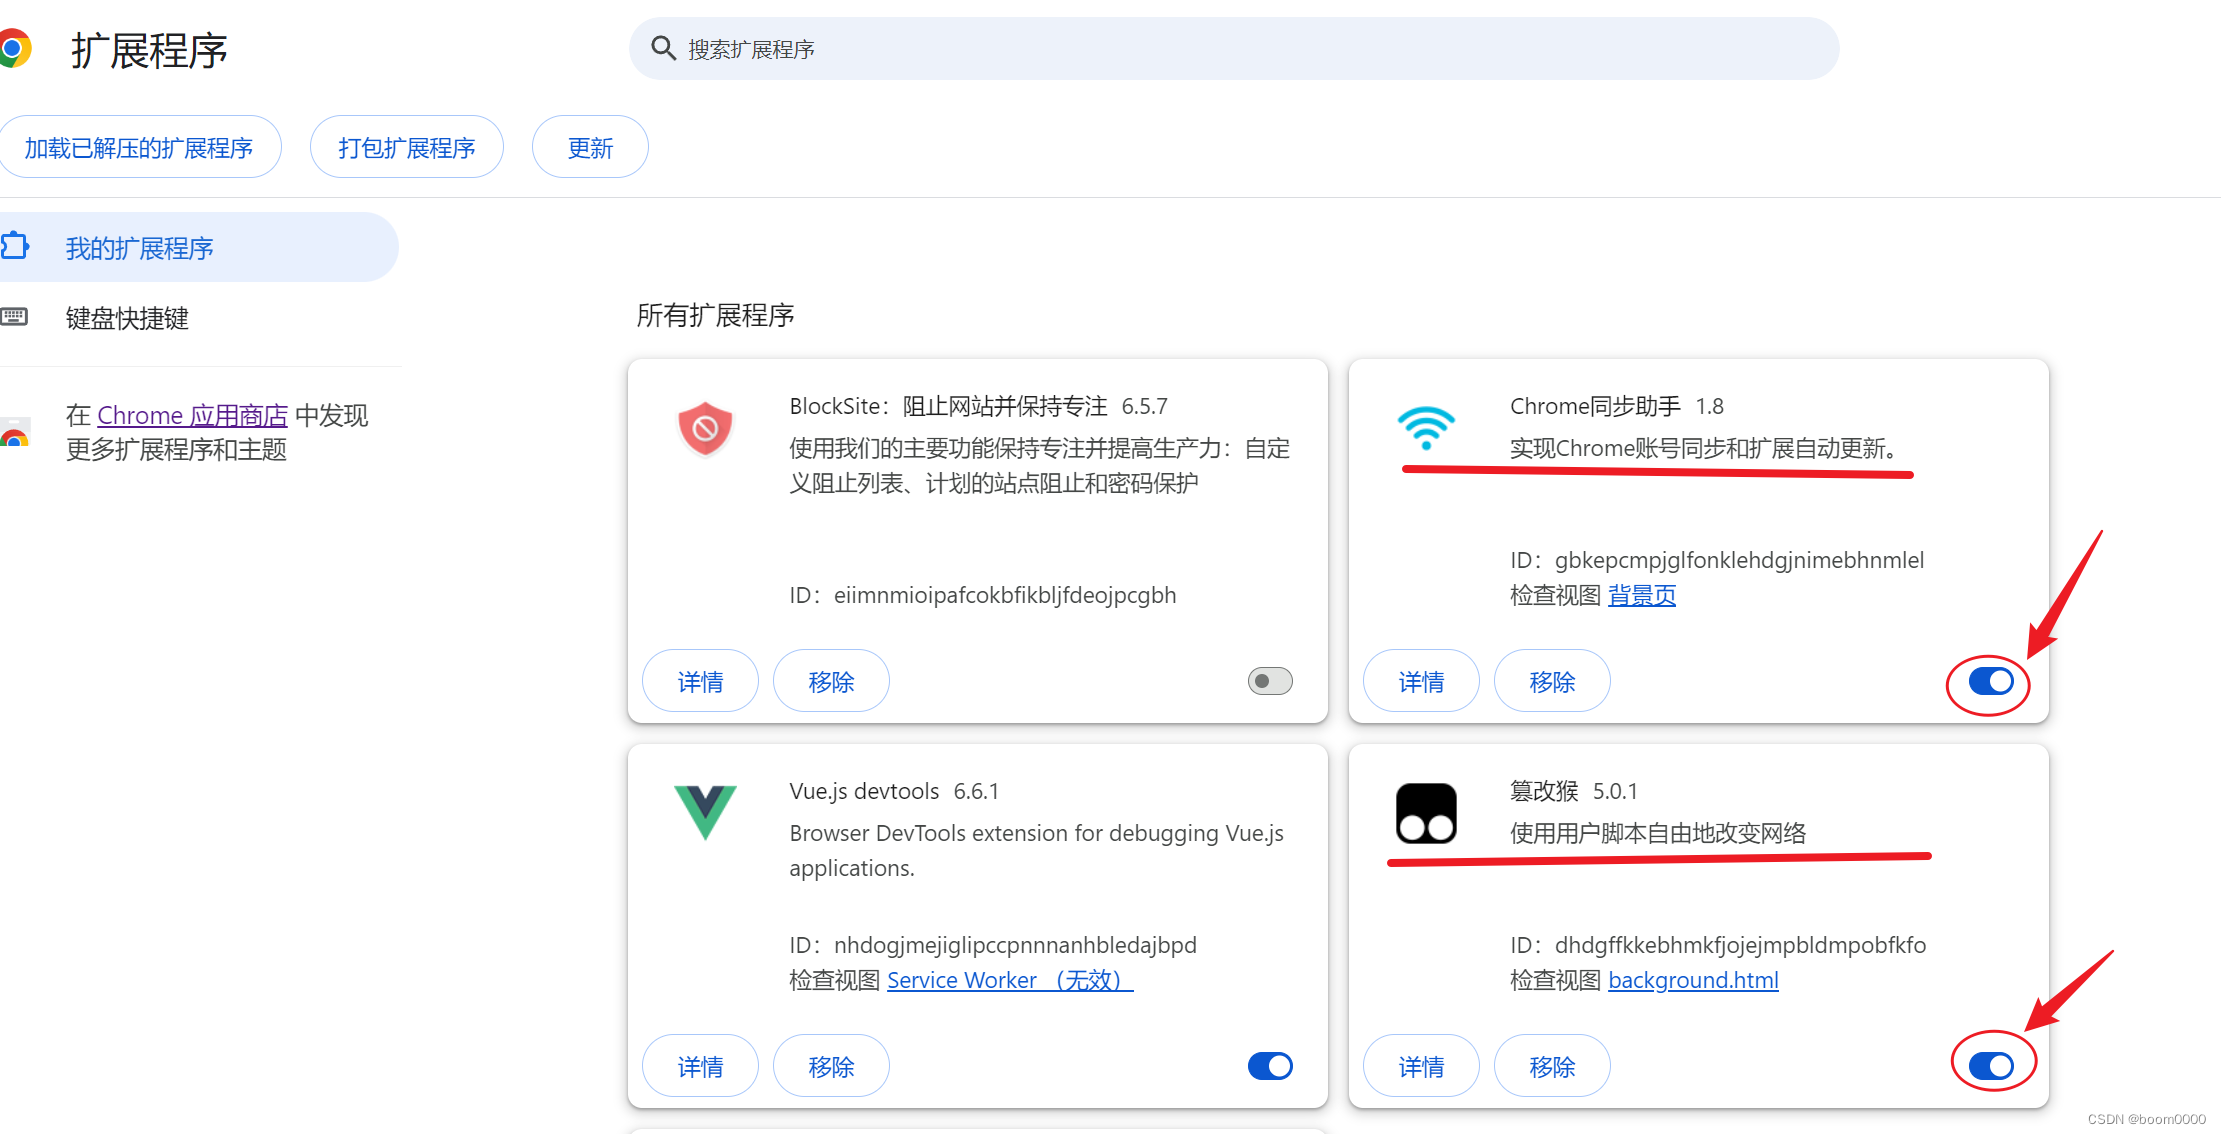Open 详情 for 篡改猴
This screenshot has width=2221, height=1134.
pyautogui.click(x=1421, y=1066)
